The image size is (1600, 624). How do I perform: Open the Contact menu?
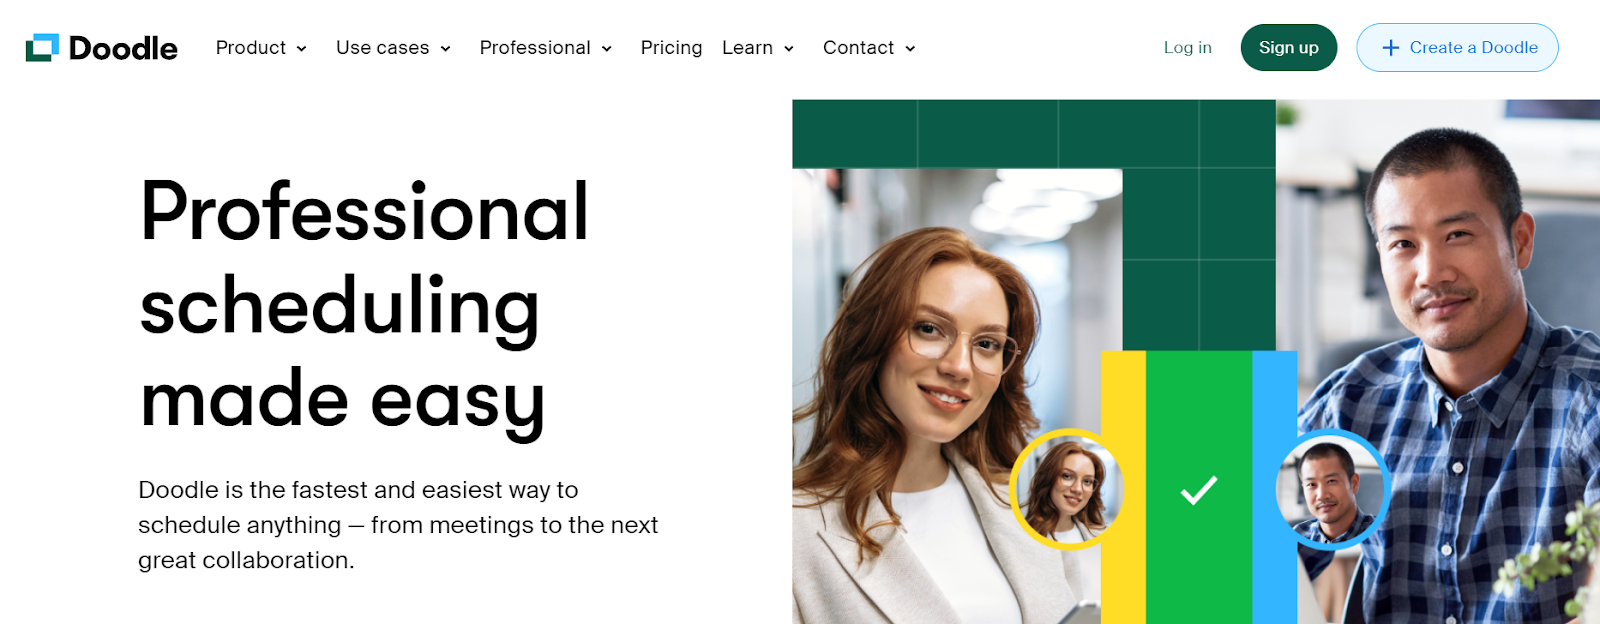point(858,48)
